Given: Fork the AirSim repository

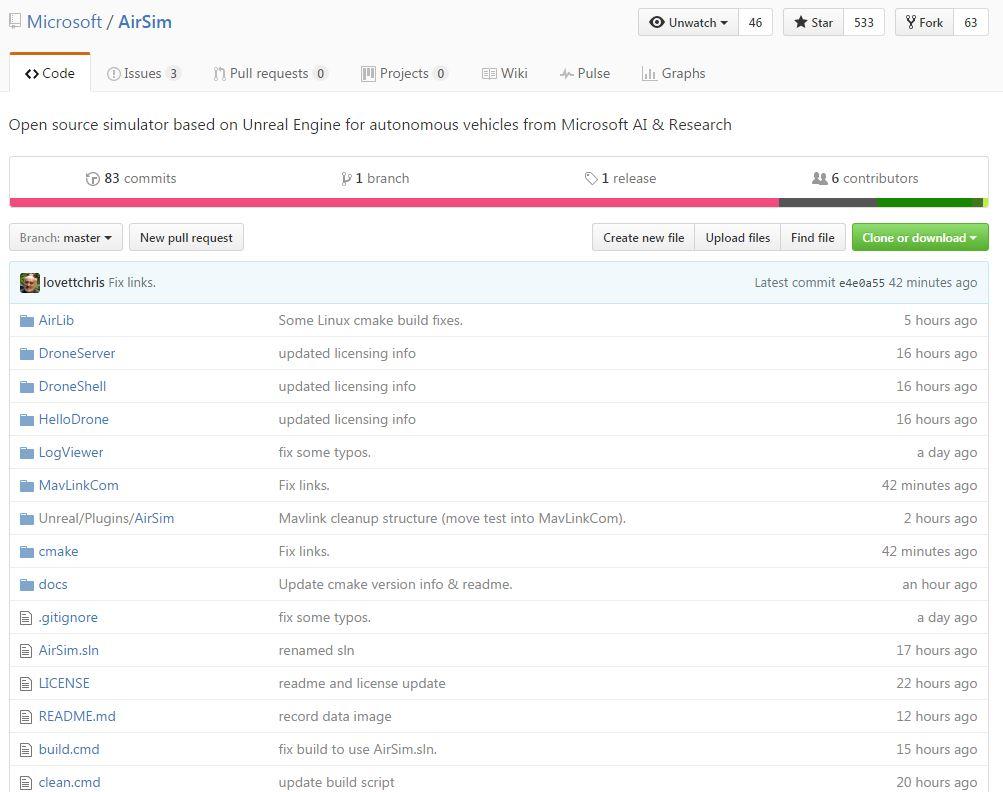Looking at the screenshot, I should (923, 23).
